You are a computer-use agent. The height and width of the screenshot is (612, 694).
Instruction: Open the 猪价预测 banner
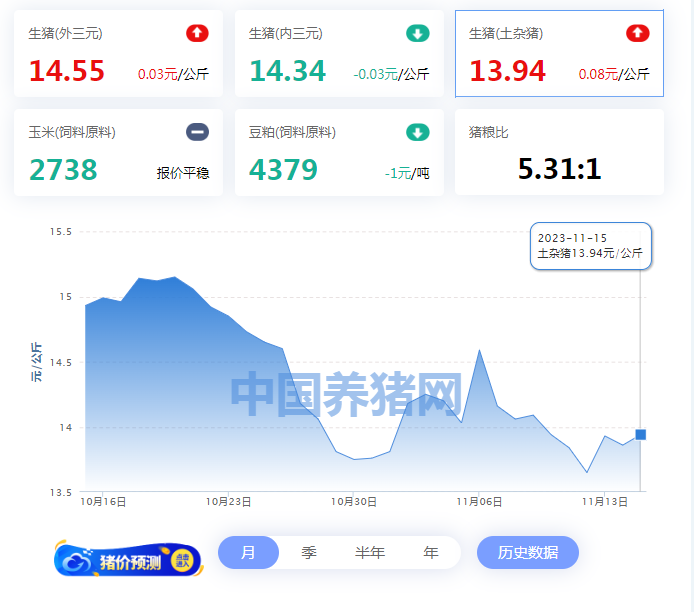[x=128, y=560]
